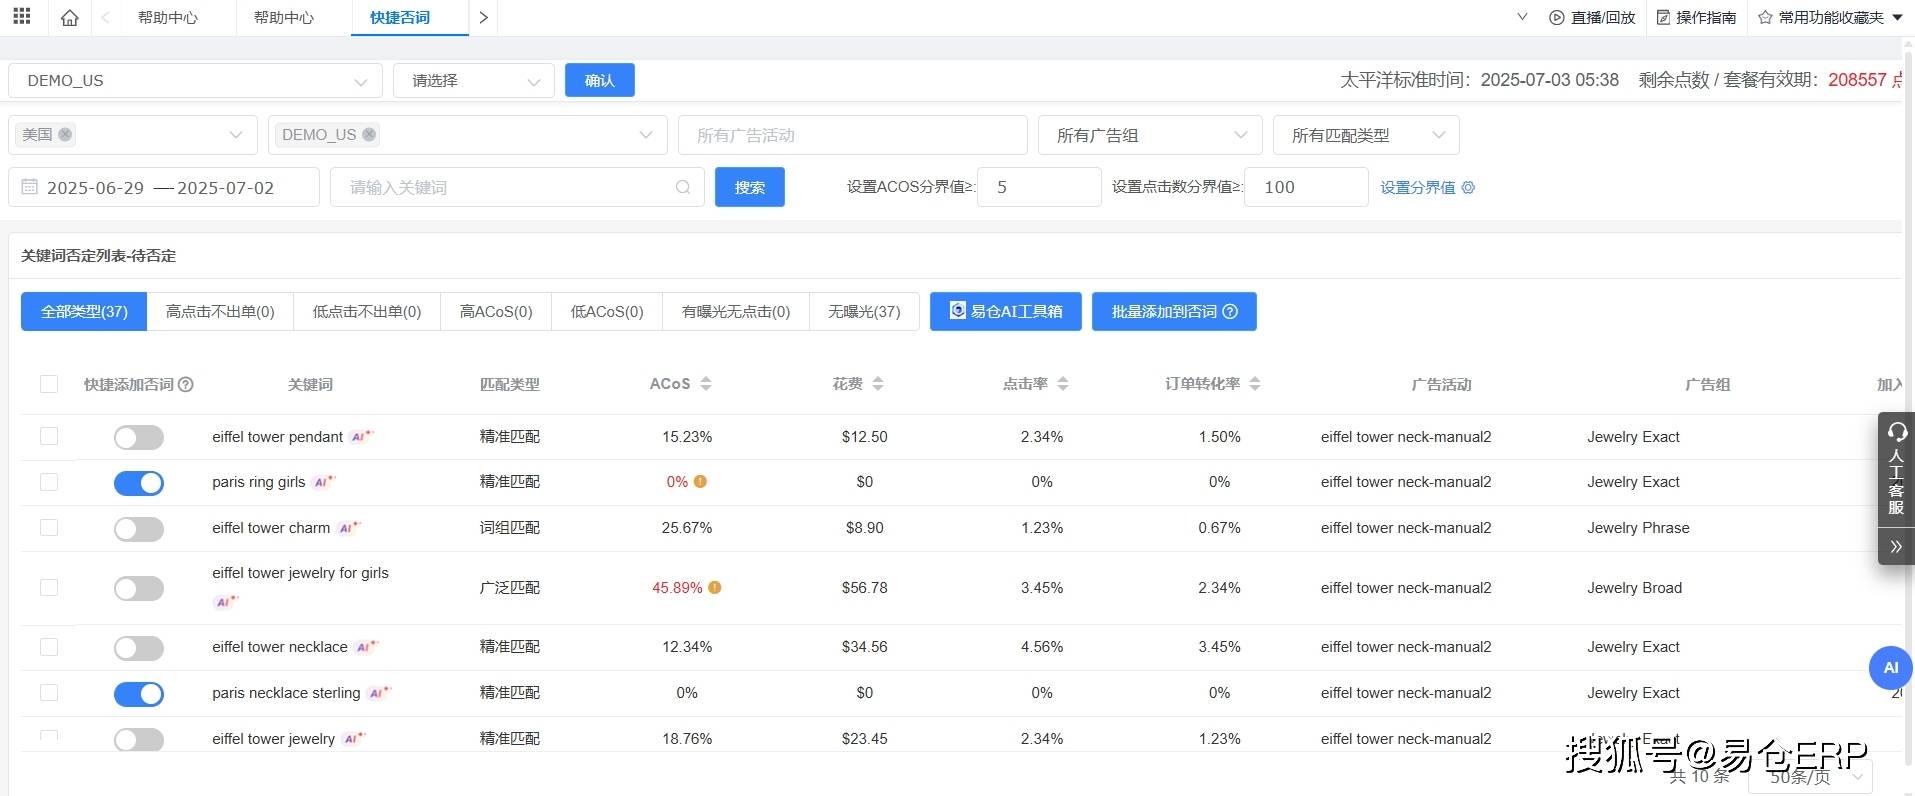1915x796 pixels.
Task: Switch to the second 帮助中心 tab
Action: pyautogui.click(x=284, y=18)
